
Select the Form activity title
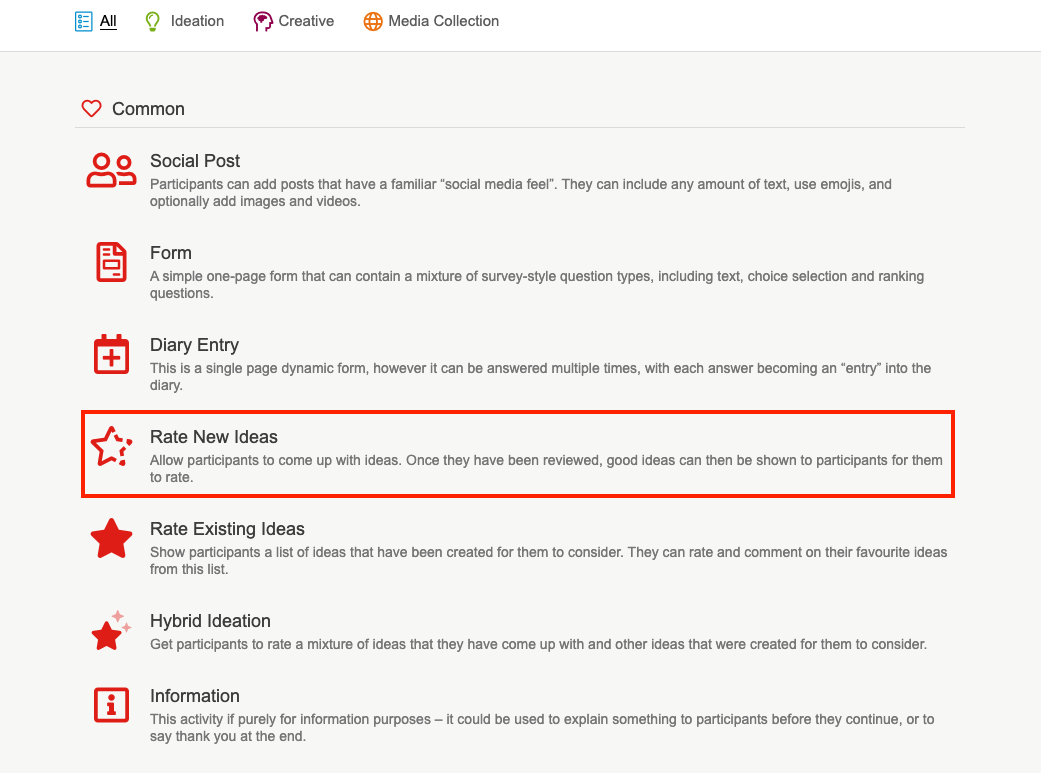pos(171,253)
